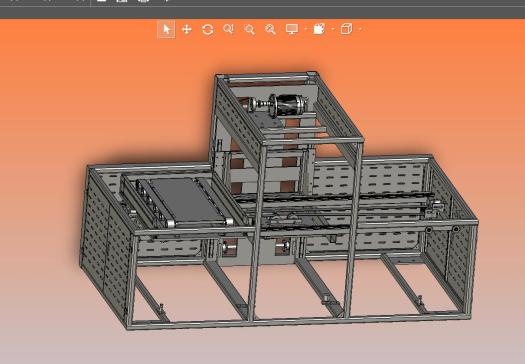525x364 pixels.
Task: Open the monitor display settings icon
Action: click(292, 29)
